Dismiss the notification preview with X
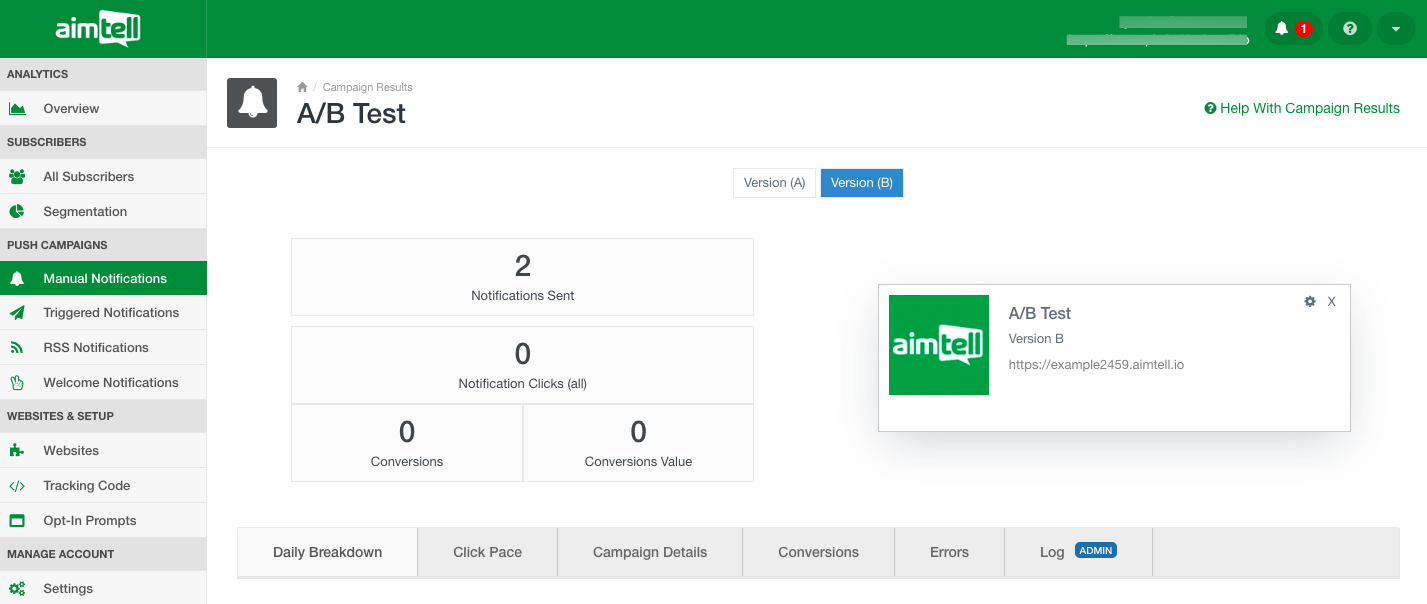The image size is (1427, 604). [1331, 301]
